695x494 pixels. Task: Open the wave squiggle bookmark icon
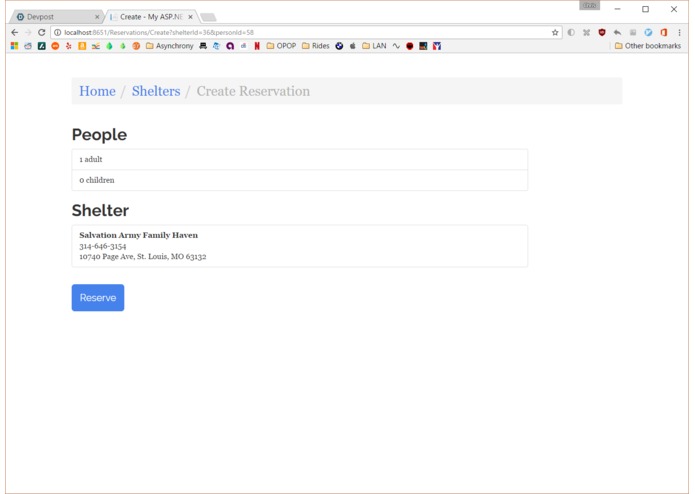(396, 46)
